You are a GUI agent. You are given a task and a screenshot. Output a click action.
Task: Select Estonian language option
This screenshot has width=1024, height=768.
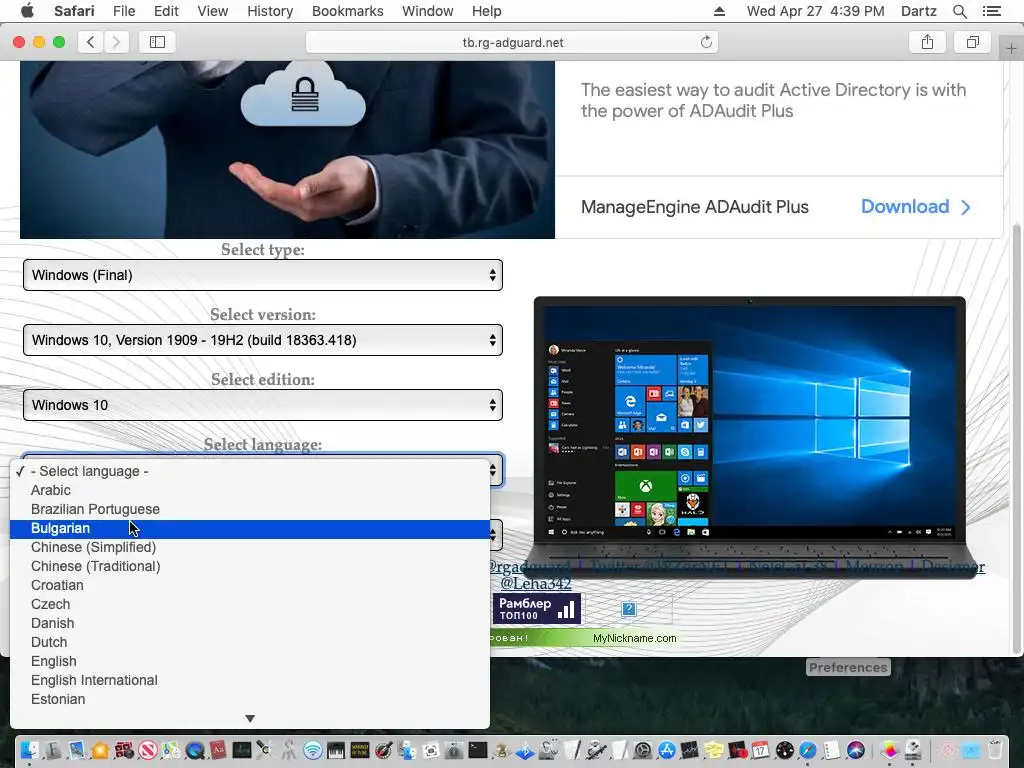[x=249, y=699]
